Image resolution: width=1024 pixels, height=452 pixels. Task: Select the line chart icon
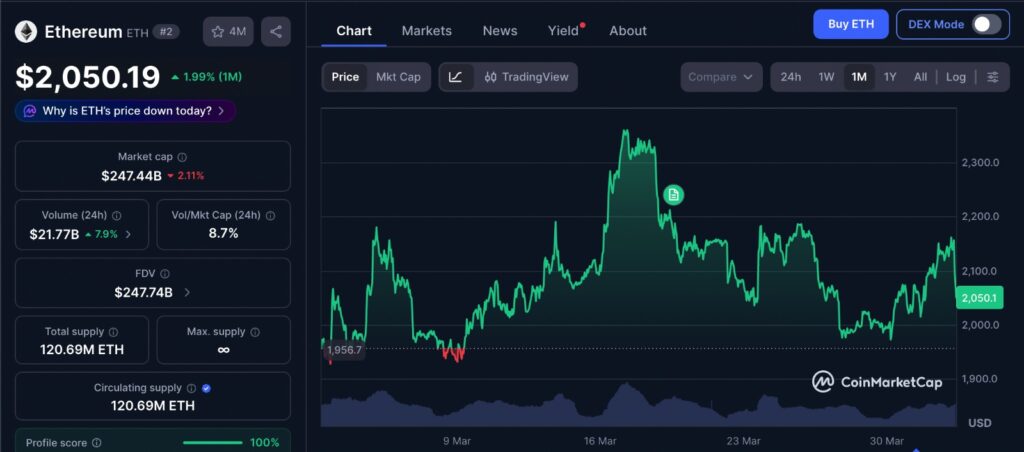pyautogui.click(x=456, y=77)
